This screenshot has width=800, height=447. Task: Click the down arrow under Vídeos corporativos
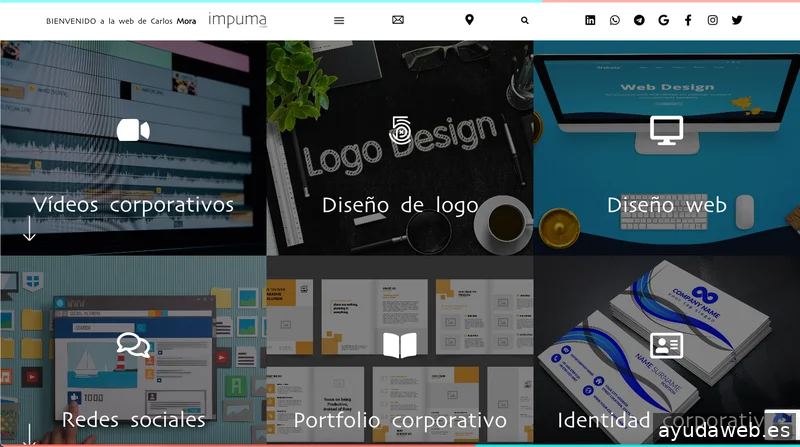[30, 229]
